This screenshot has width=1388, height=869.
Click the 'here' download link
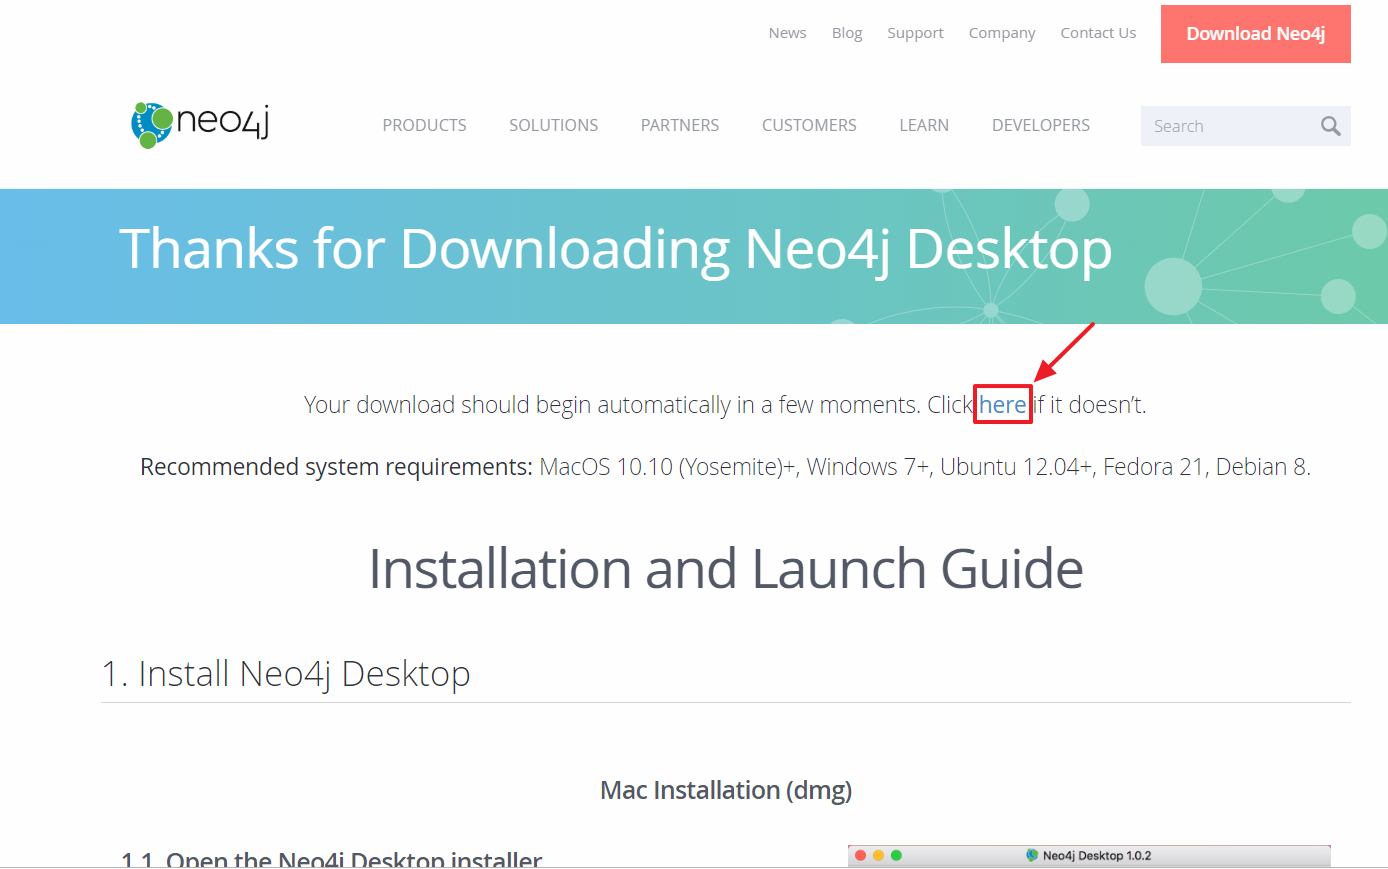point(1003,405)
